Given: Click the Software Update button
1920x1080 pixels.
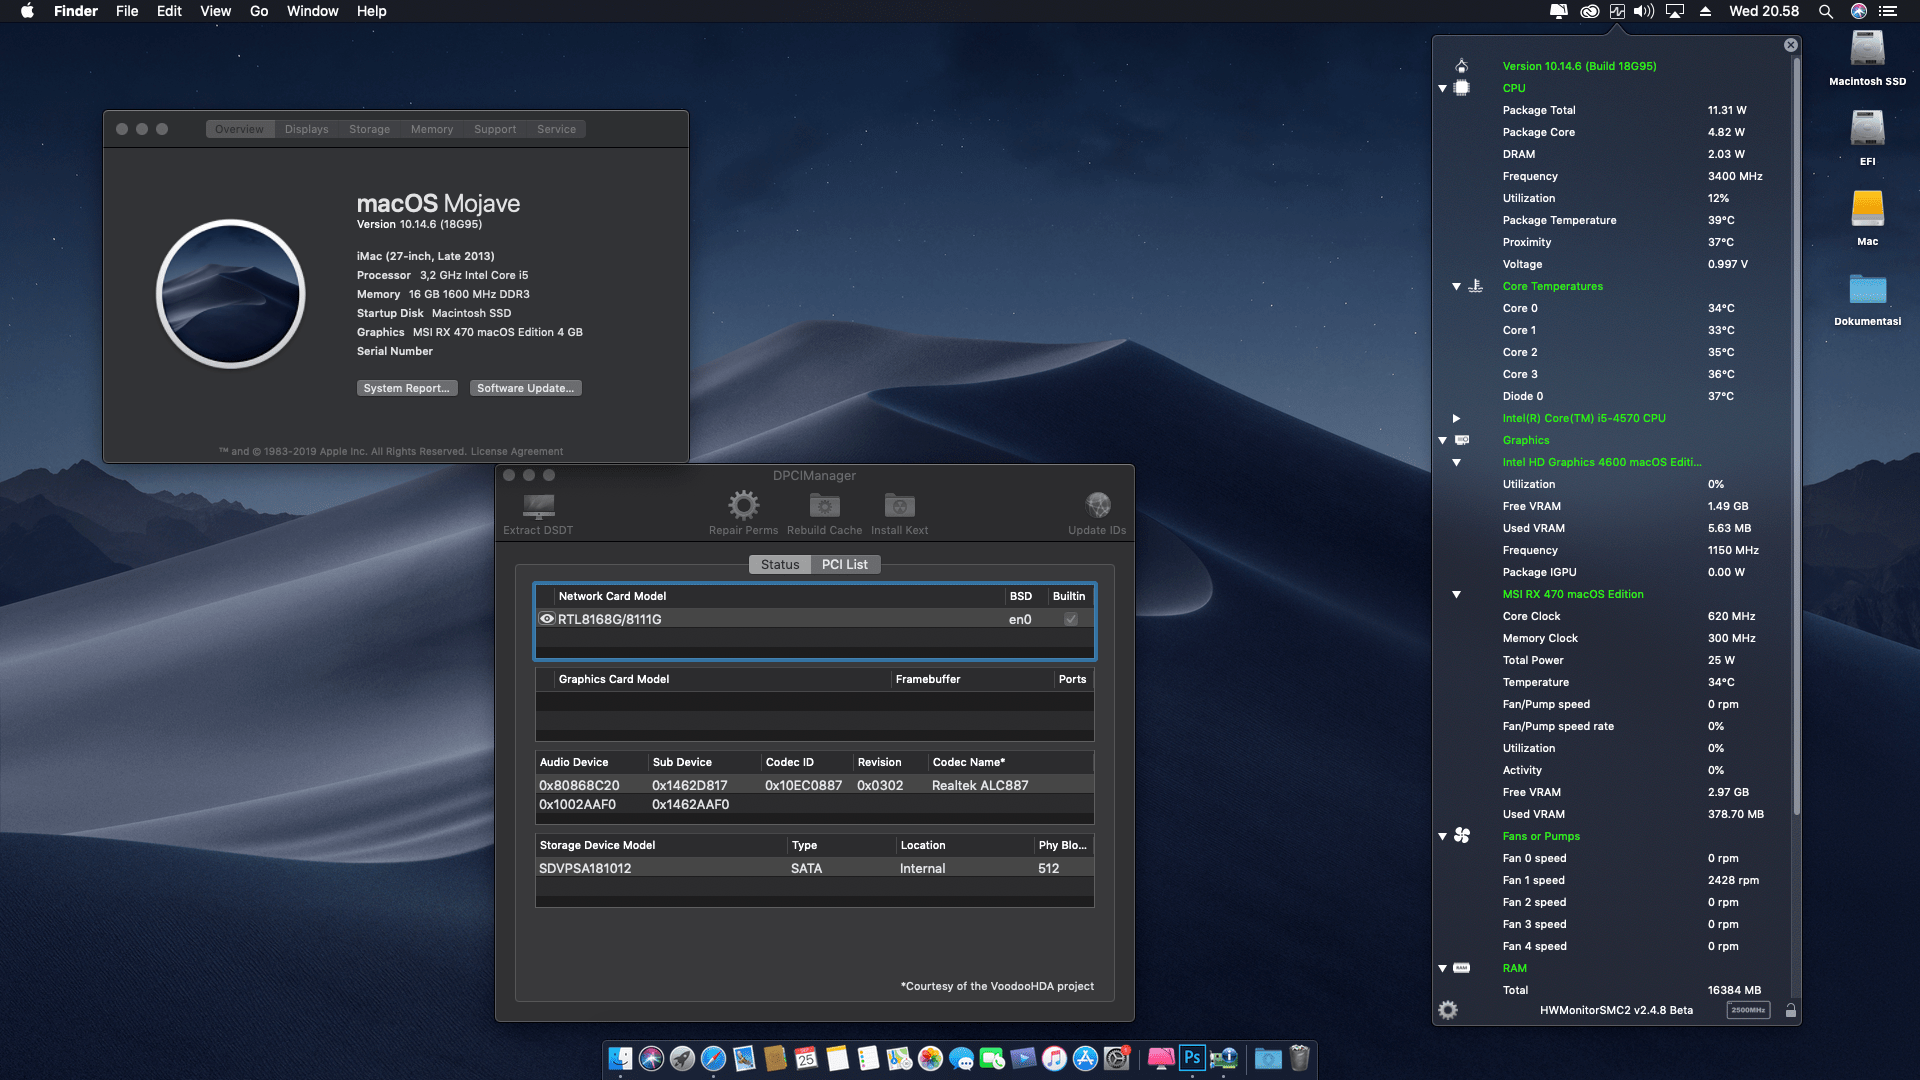Looking at the screenshot, I should click(x=525, y=388).
